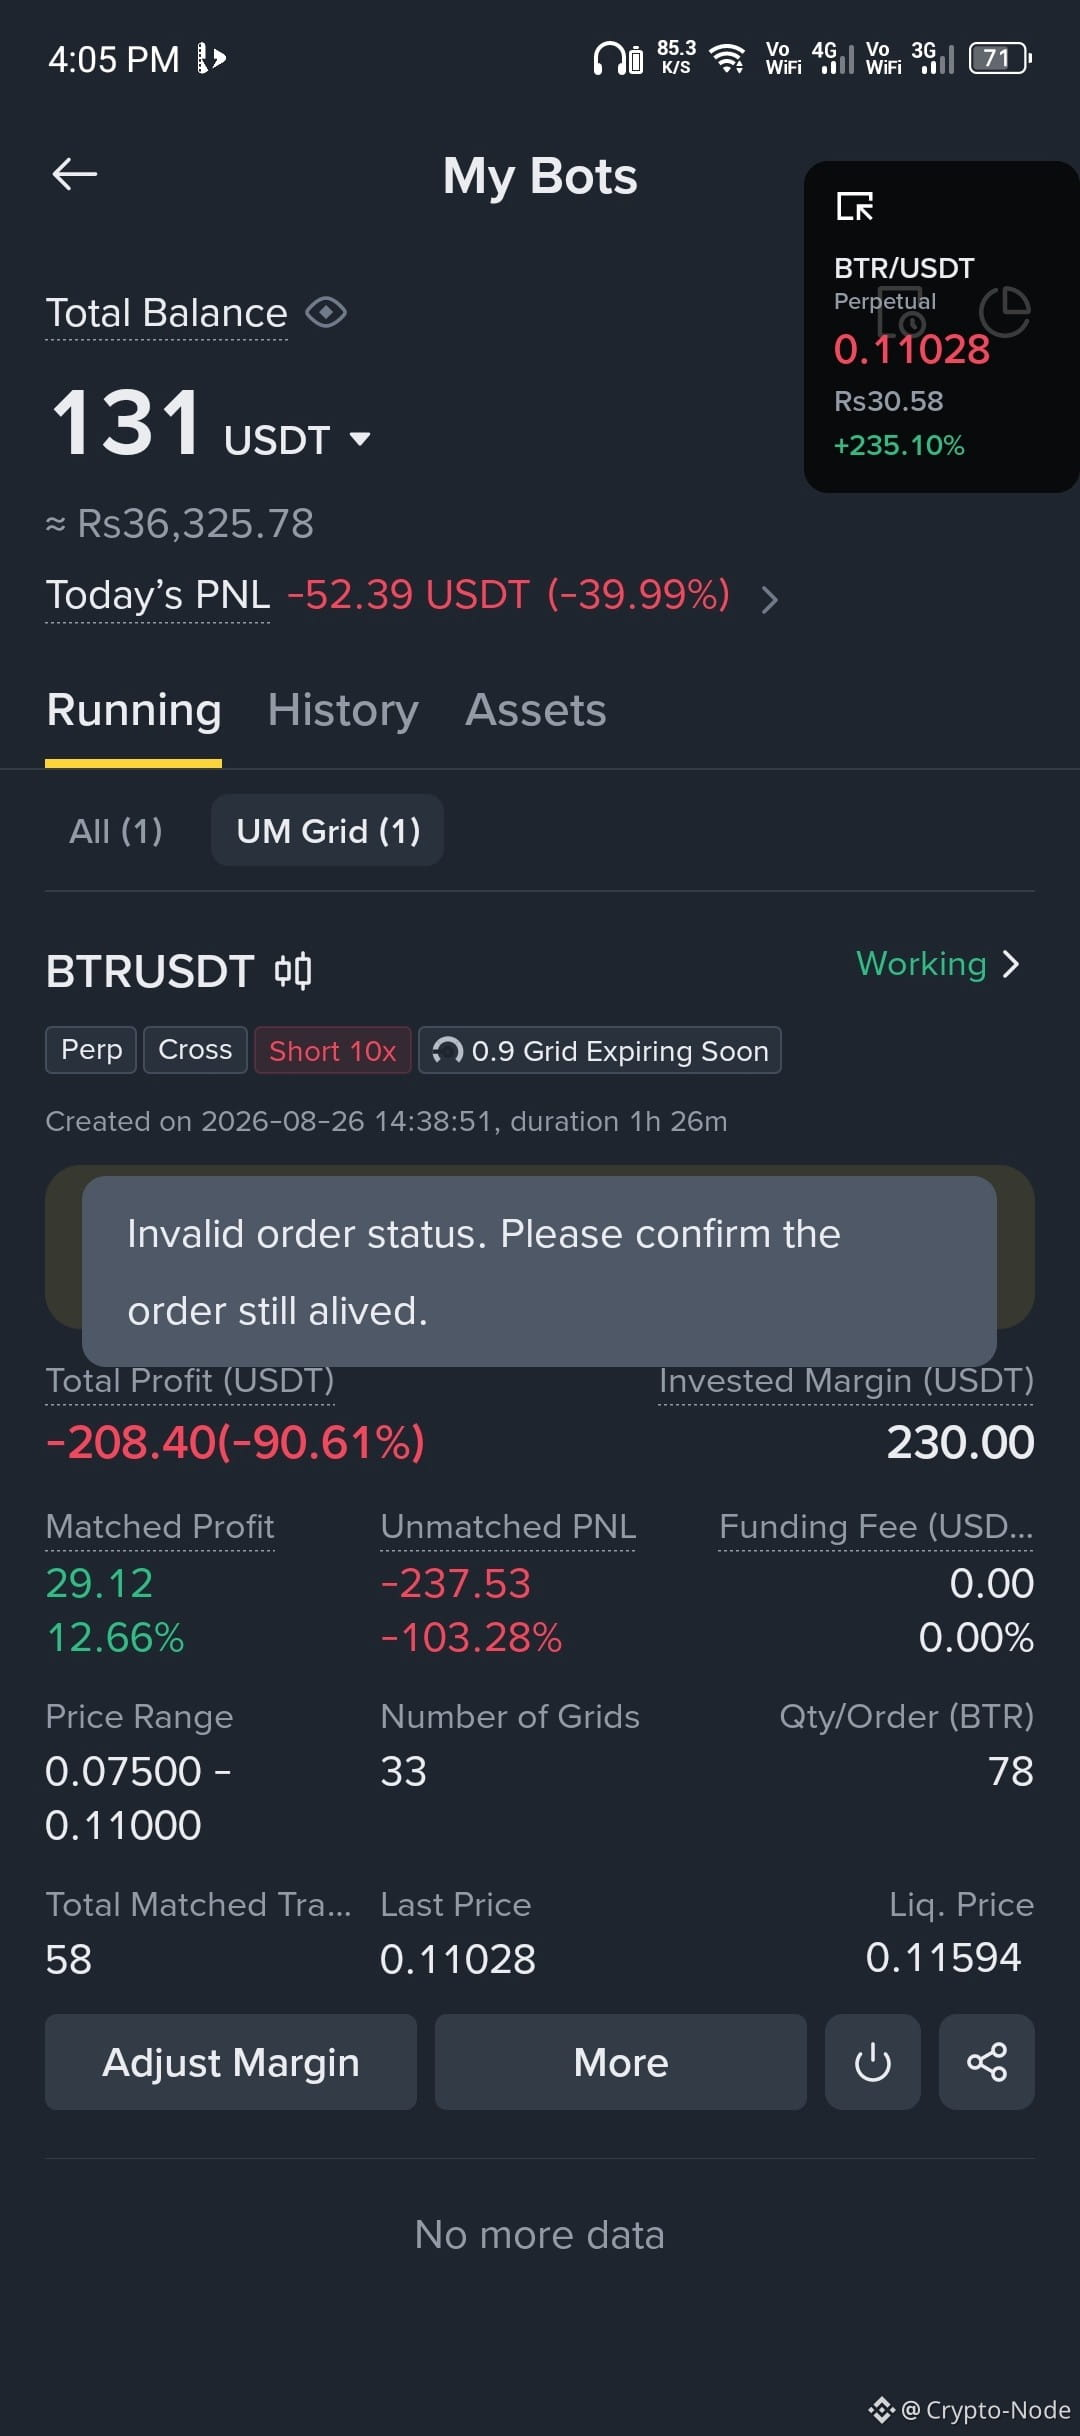
Task: Stop the bot with power icon
Action: (873, 2062)
